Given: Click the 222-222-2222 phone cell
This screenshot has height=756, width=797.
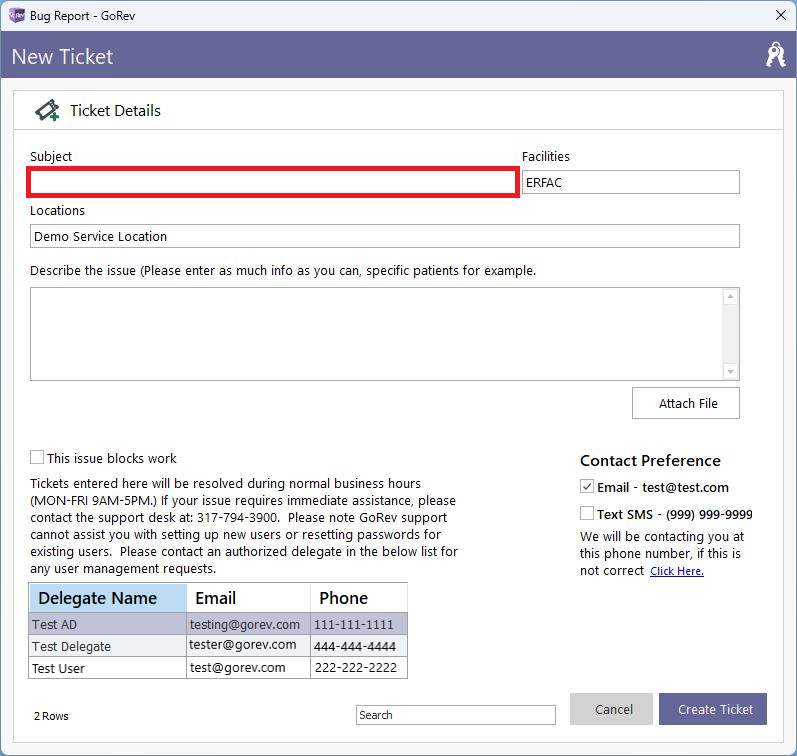Looking at the screenshot, I should (x=359, y=668).
